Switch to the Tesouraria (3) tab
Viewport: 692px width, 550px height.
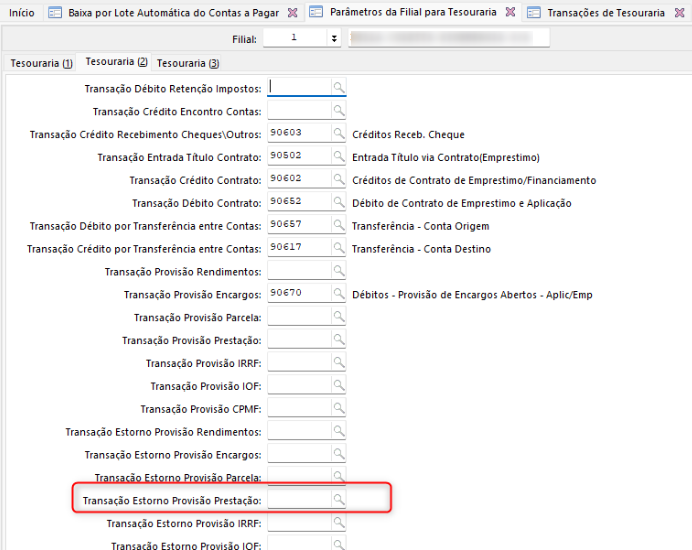coord(188,63)
